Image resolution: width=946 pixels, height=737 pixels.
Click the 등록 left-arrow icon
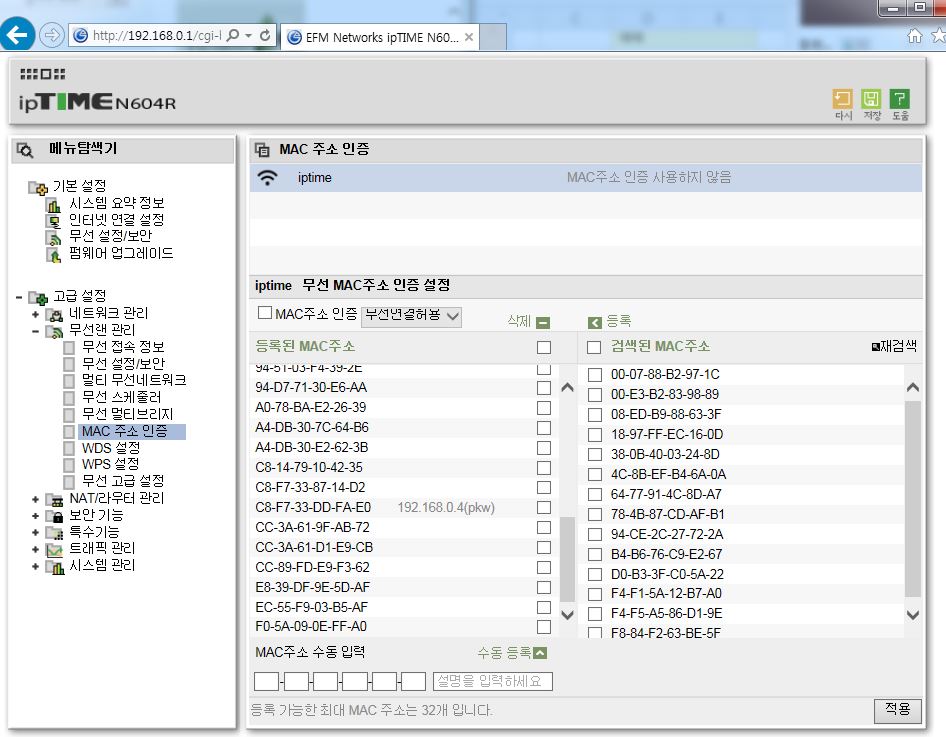point(595,323)
